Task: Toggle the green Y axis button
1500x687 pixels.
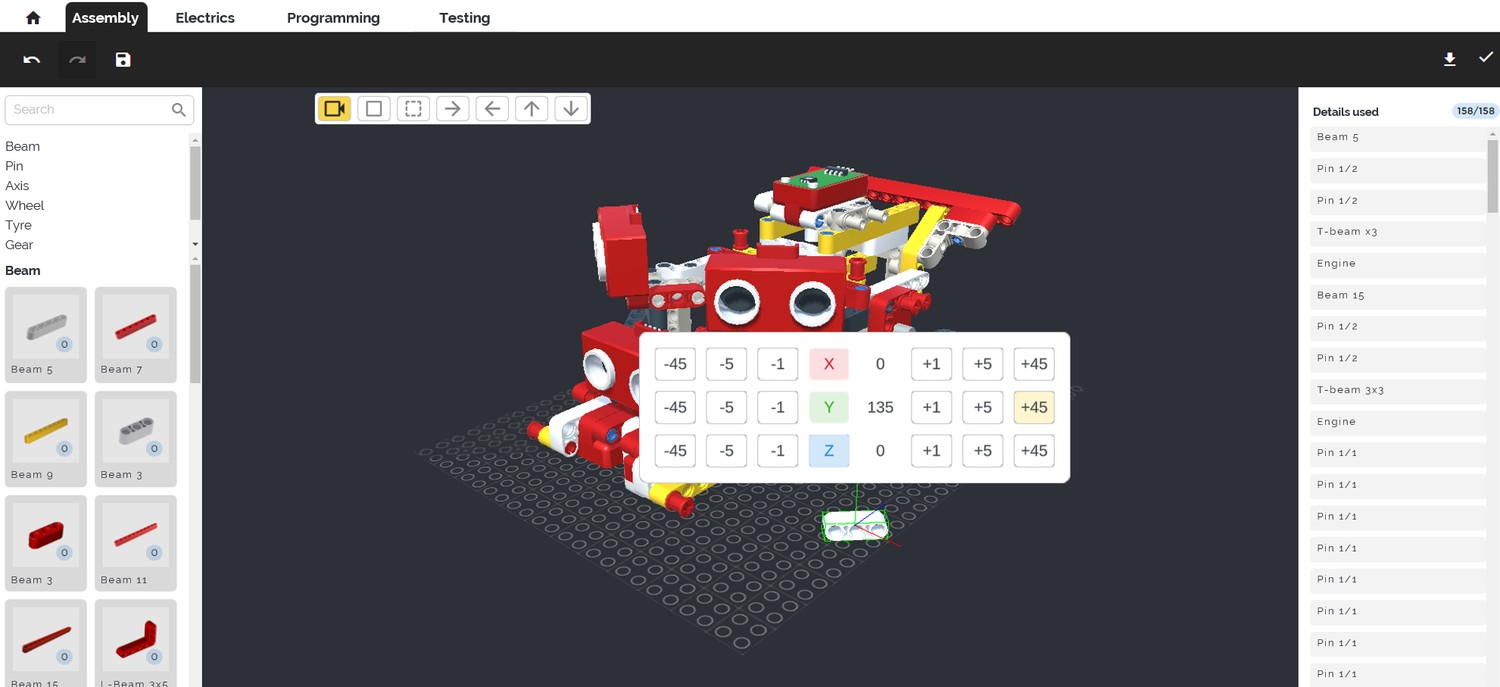Action: click(x=829, y=407)
